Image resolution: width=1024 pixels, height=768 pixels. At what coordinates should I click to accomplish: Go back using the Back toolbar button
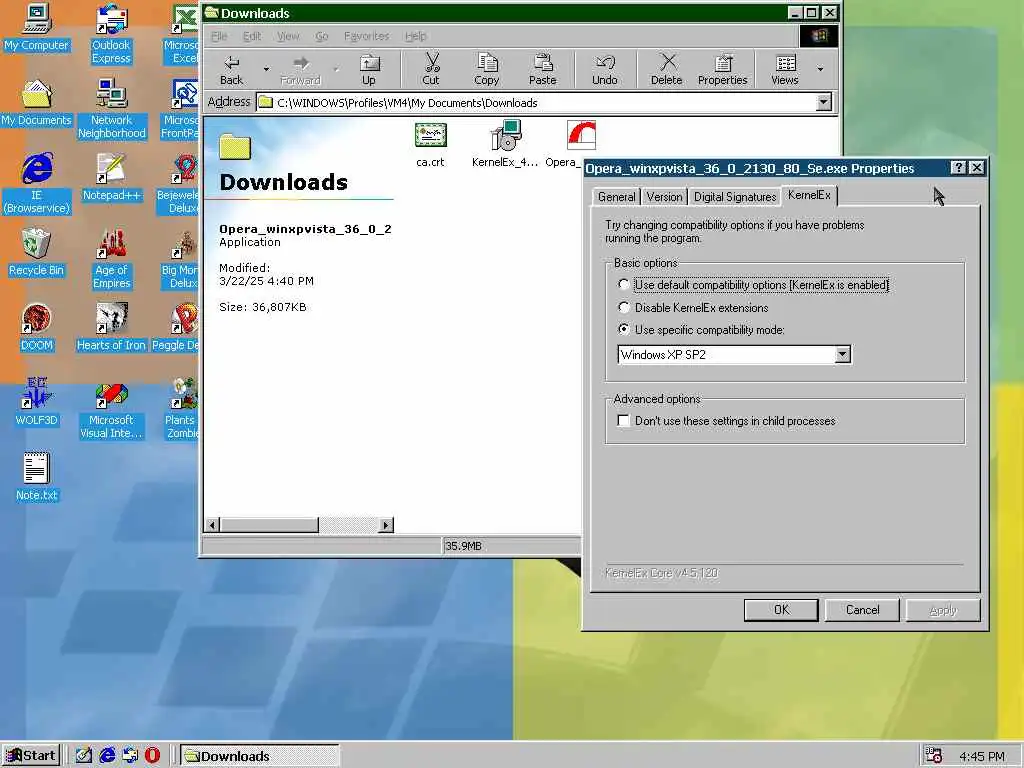[231, 69]
